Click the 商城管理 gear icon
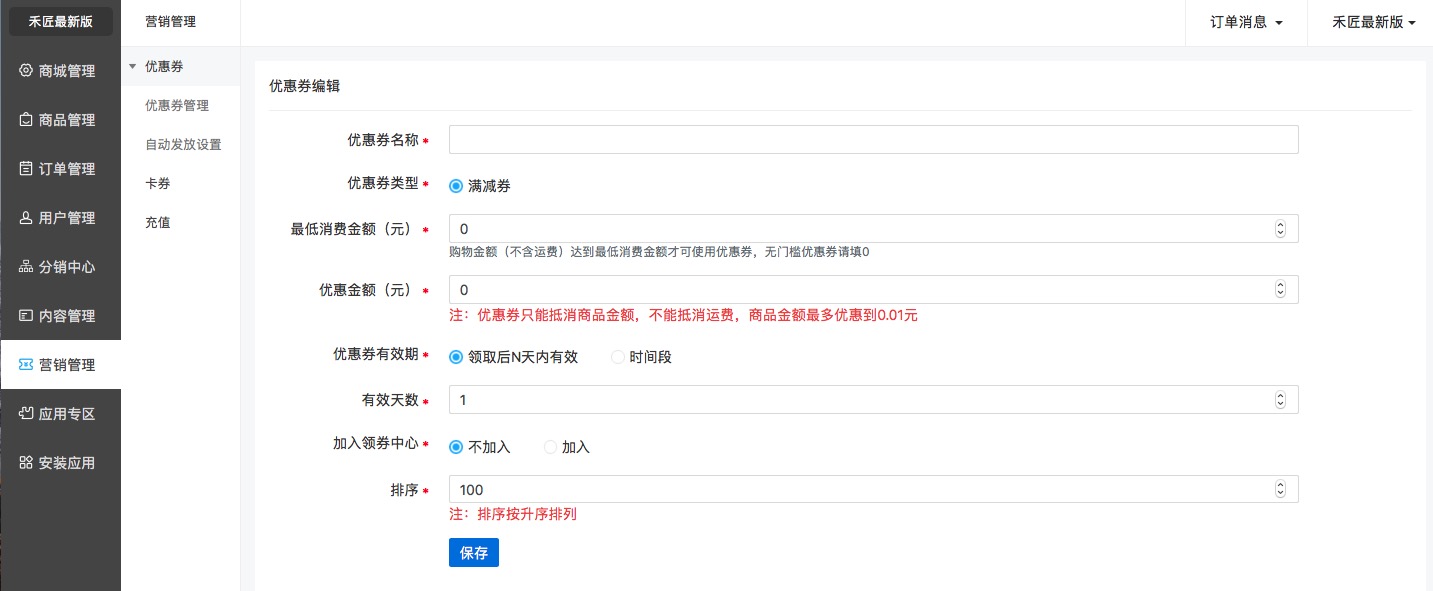Screen dimensions: 1433x591 pyautogui.click(x=26, y=71)
